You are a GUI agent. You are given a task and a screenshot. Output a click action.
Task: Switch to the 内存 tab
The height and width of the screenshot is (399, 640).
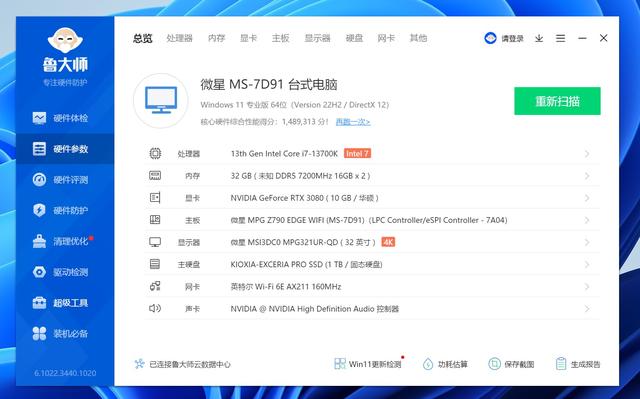point(216,38)
